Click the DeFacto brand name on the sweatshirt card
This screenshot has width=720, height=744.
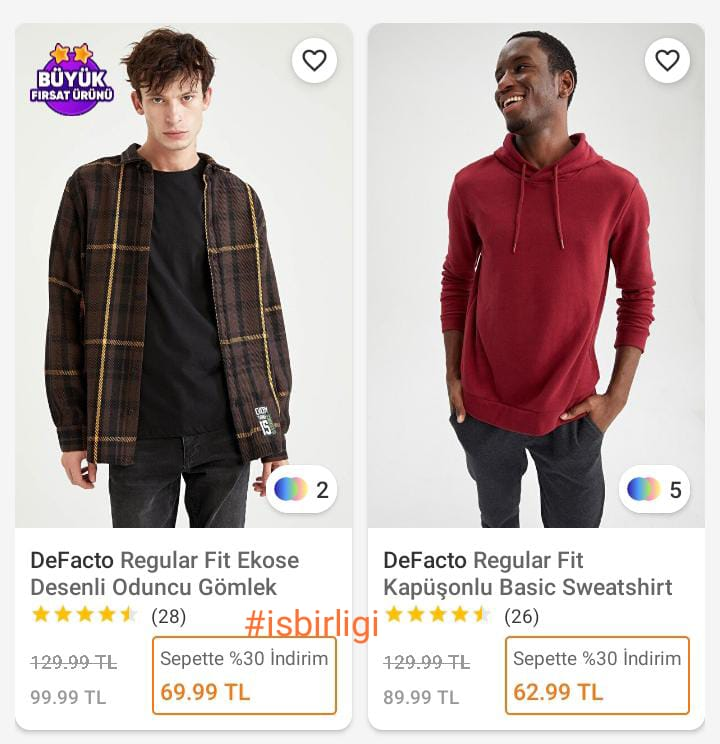pyautogui.click(x=426, y=560)
